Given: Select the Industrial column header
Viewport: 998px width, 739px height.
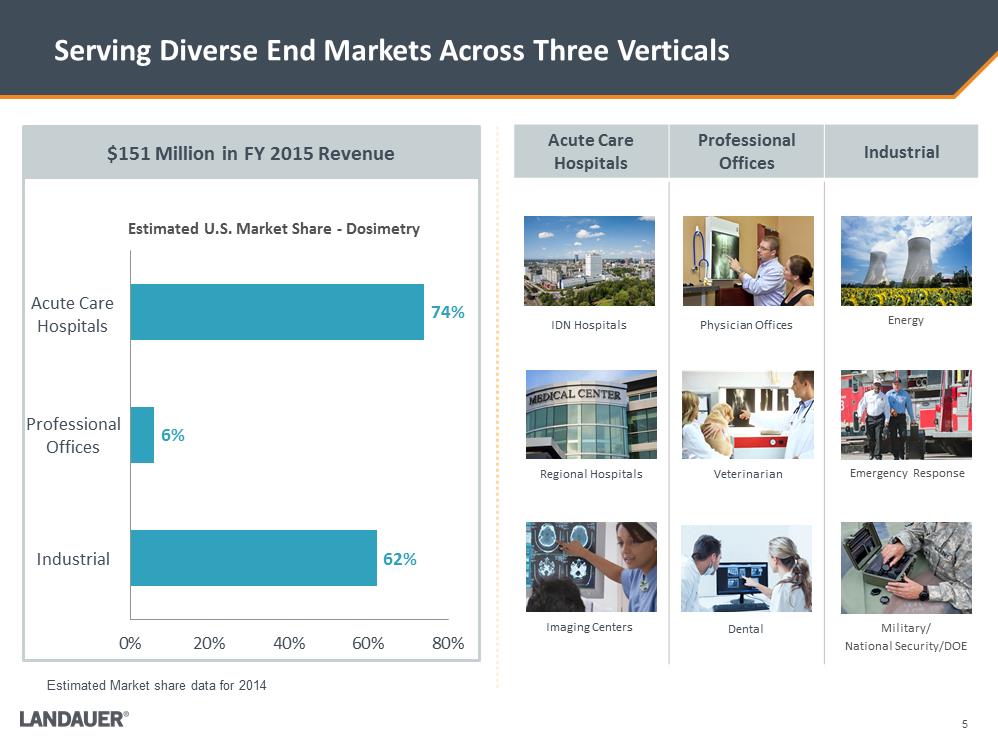Looking at the screenshot, I should click(901, 152).
